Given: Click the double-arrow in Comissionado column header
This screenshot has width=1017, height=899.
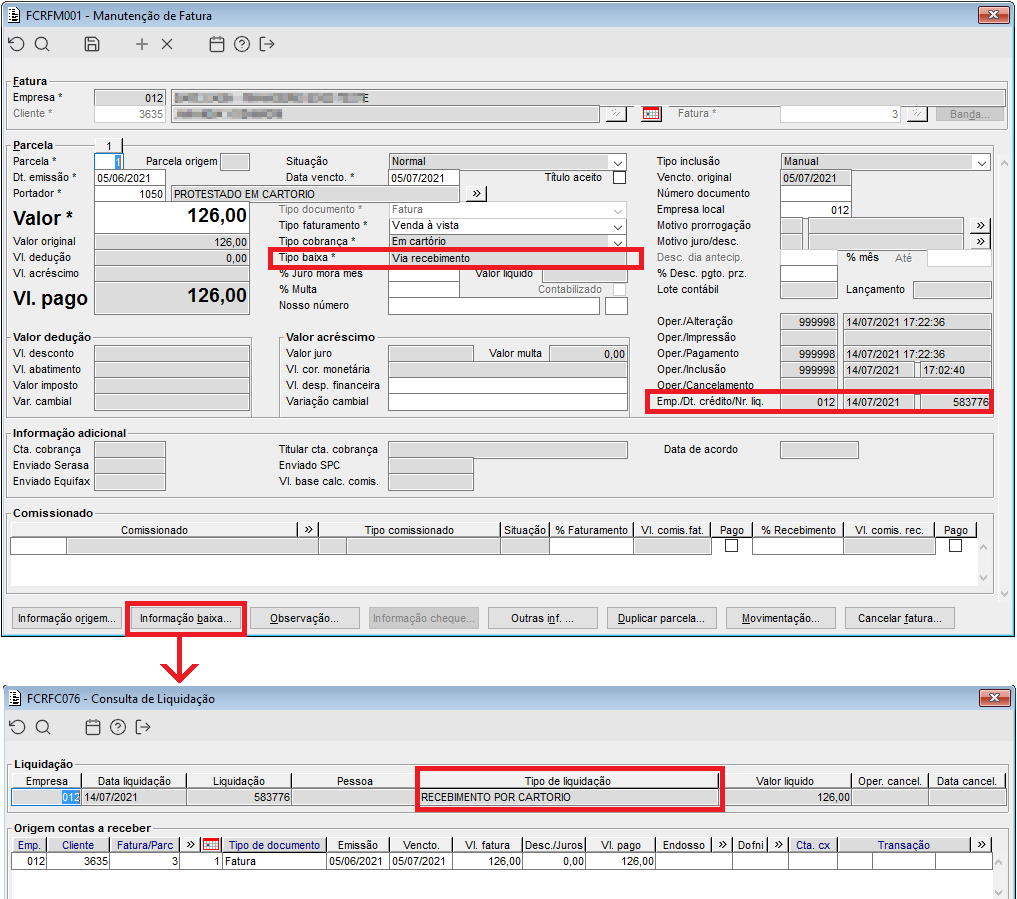Looking at the screenshot, I should 308,530.
